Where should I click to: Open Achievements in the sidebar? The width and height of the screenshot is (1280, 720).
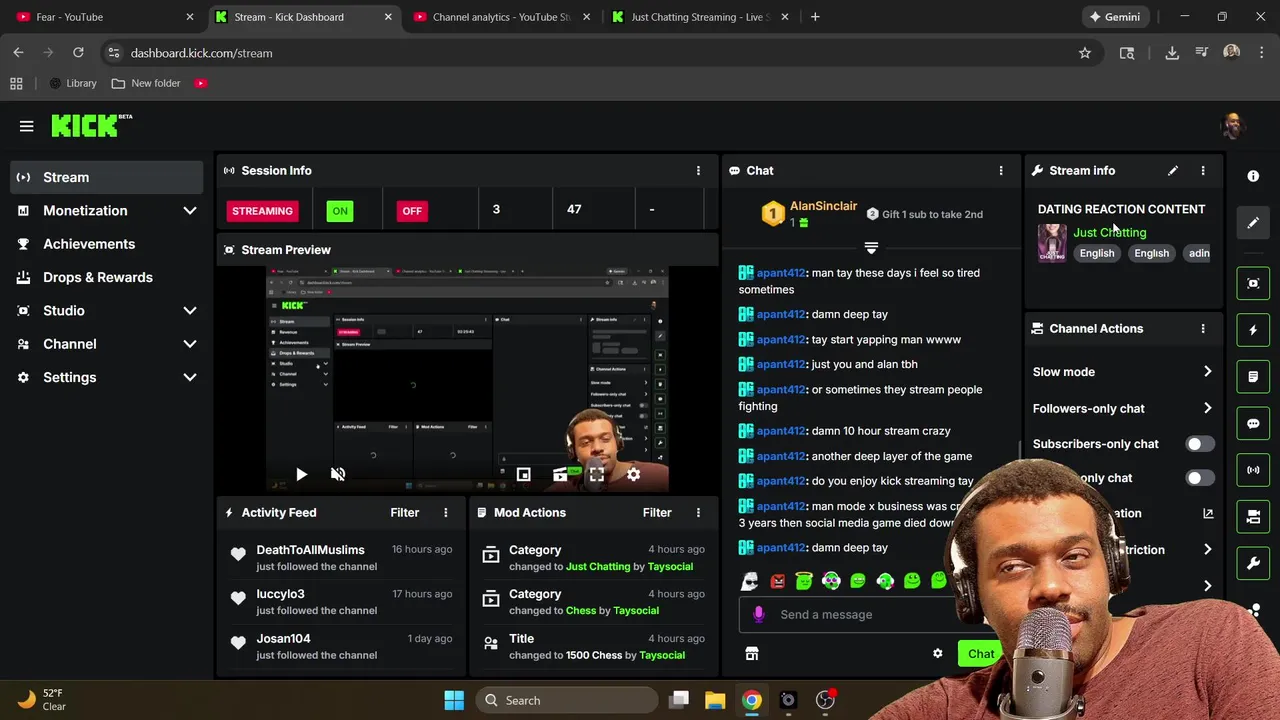click(107, 244)
